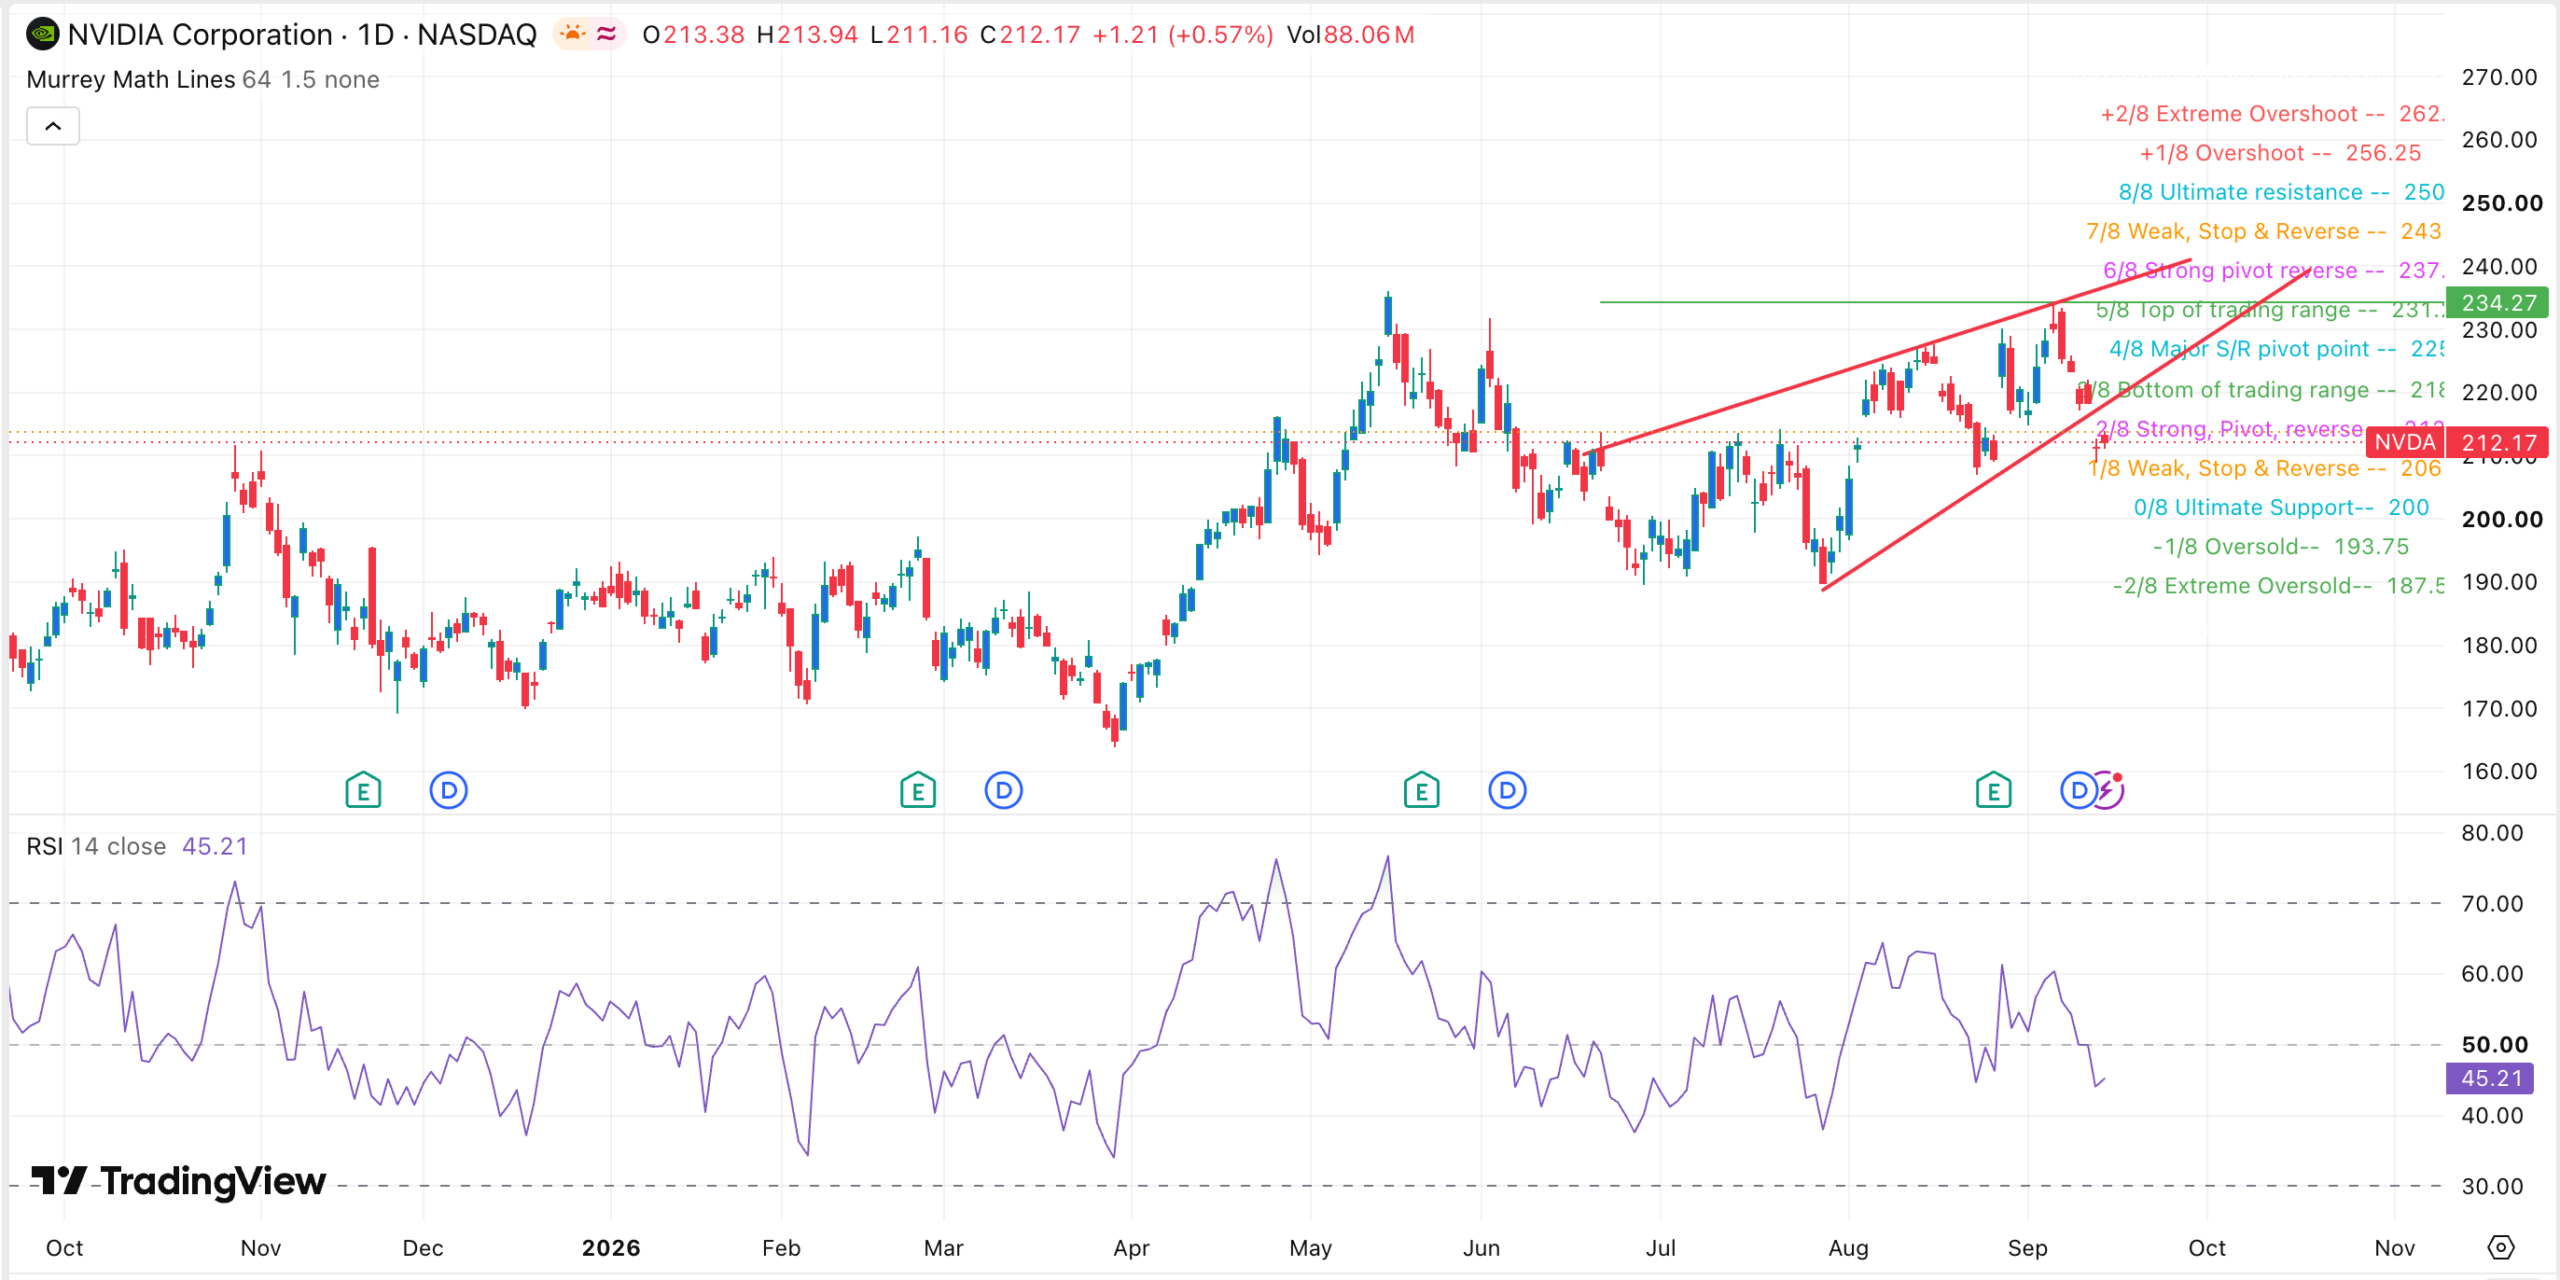Open the earnings marker in late May
The image size is (2560, 1280).
click(x=1421, y=791)
